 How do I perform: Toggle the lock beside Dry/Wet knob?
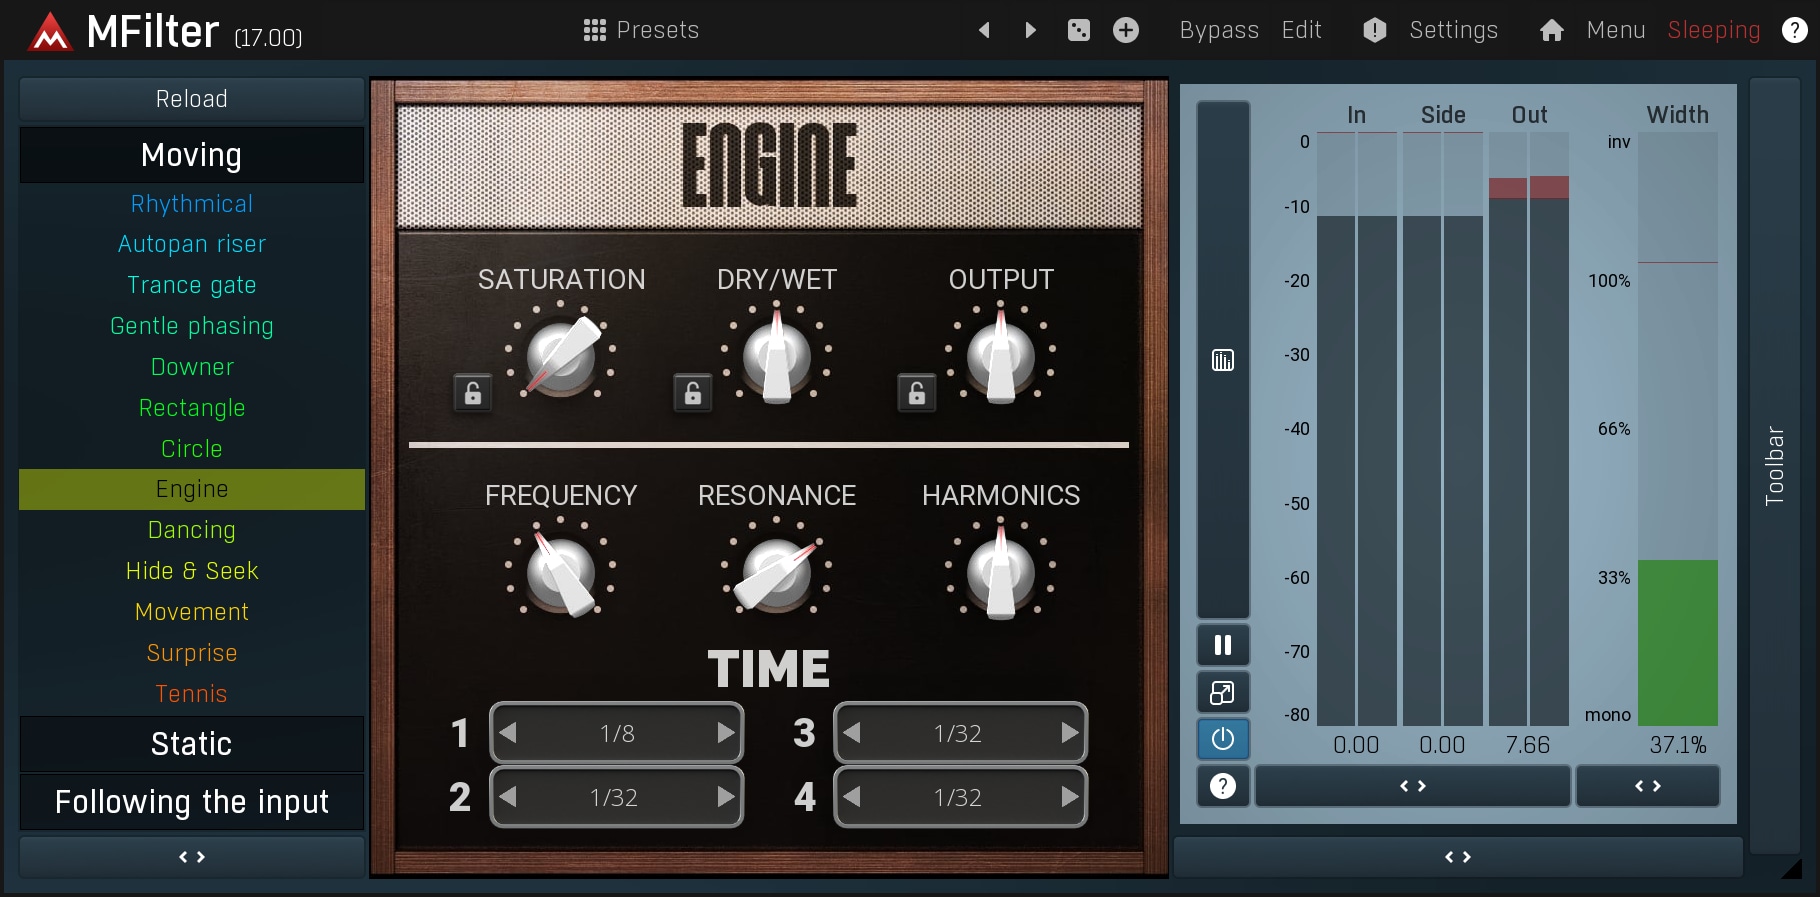(692, 393)
